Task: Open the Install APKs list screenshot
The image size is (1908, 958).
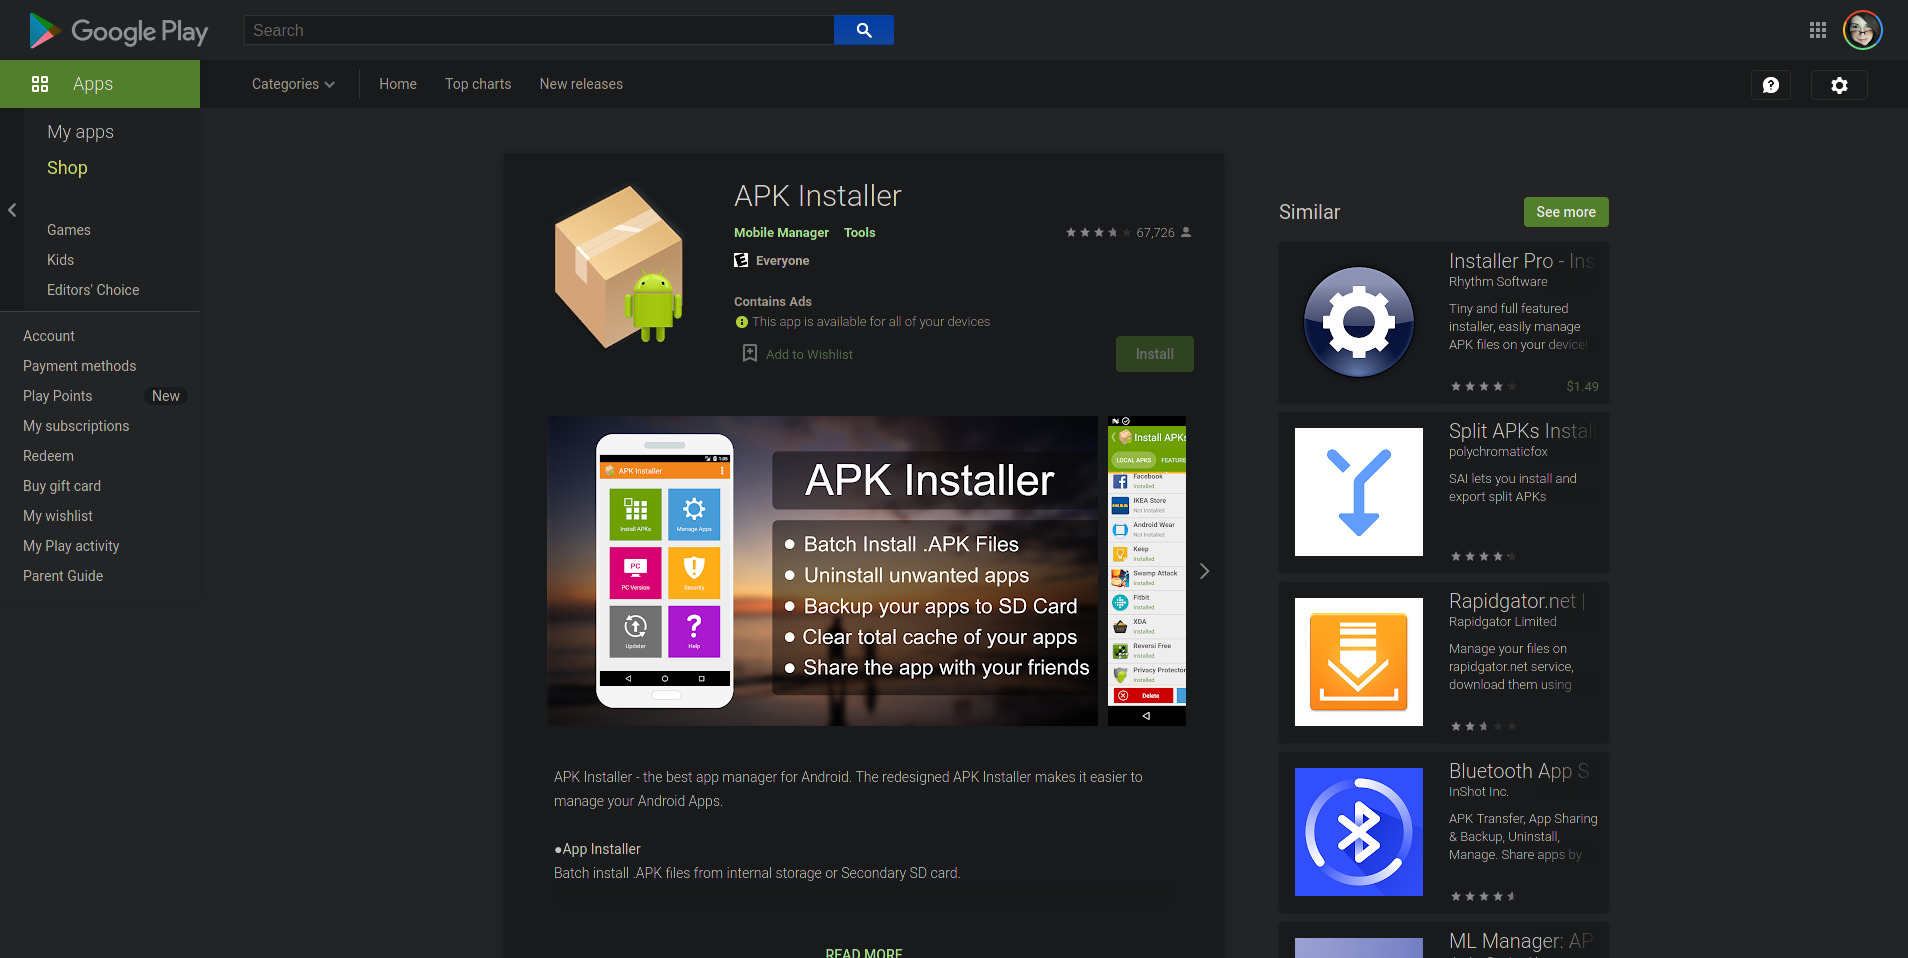Action: point(1147,571)
